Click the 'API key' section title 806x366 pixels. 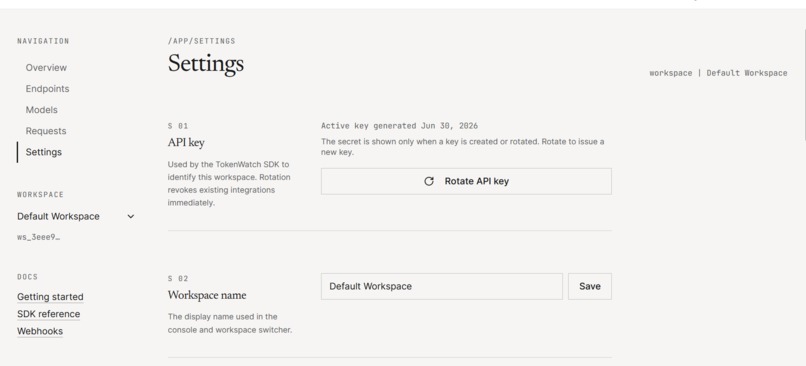coord(186,142)
